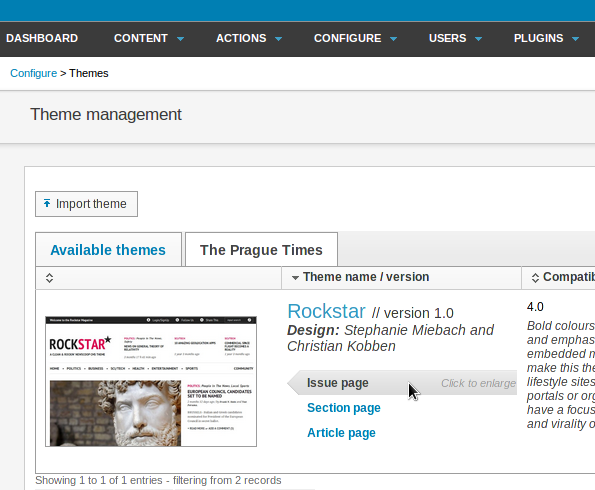Select the Issue page preview item

click(x=337, y=383)
